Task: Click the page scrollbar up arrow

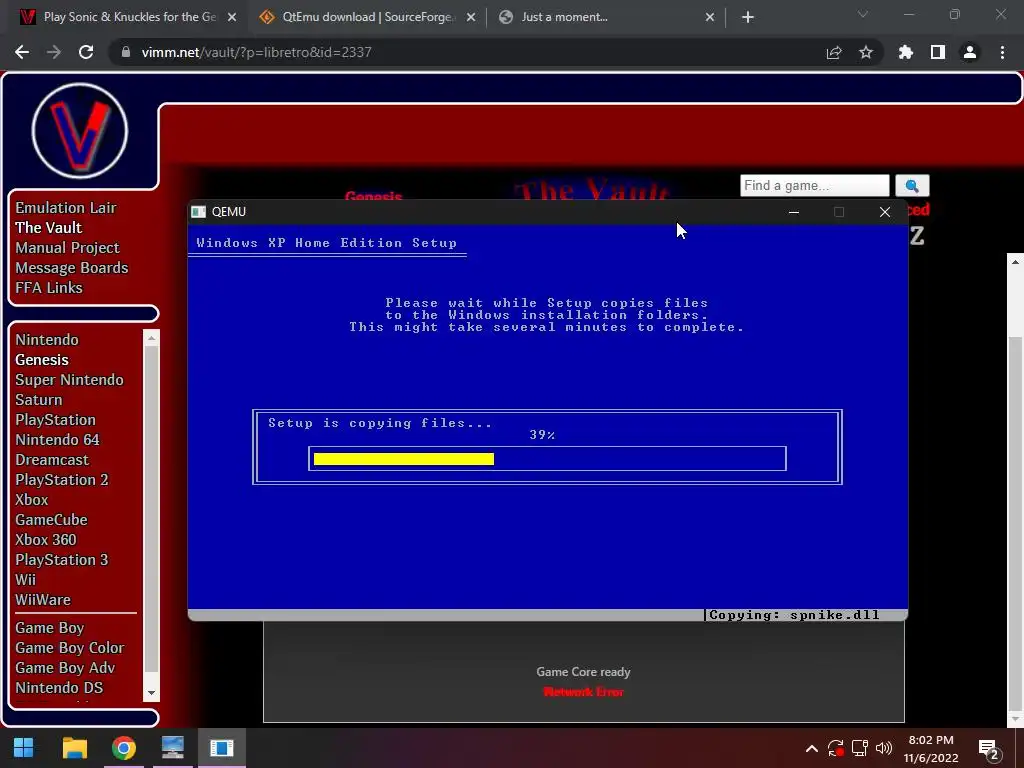Action: [1015, 262]
